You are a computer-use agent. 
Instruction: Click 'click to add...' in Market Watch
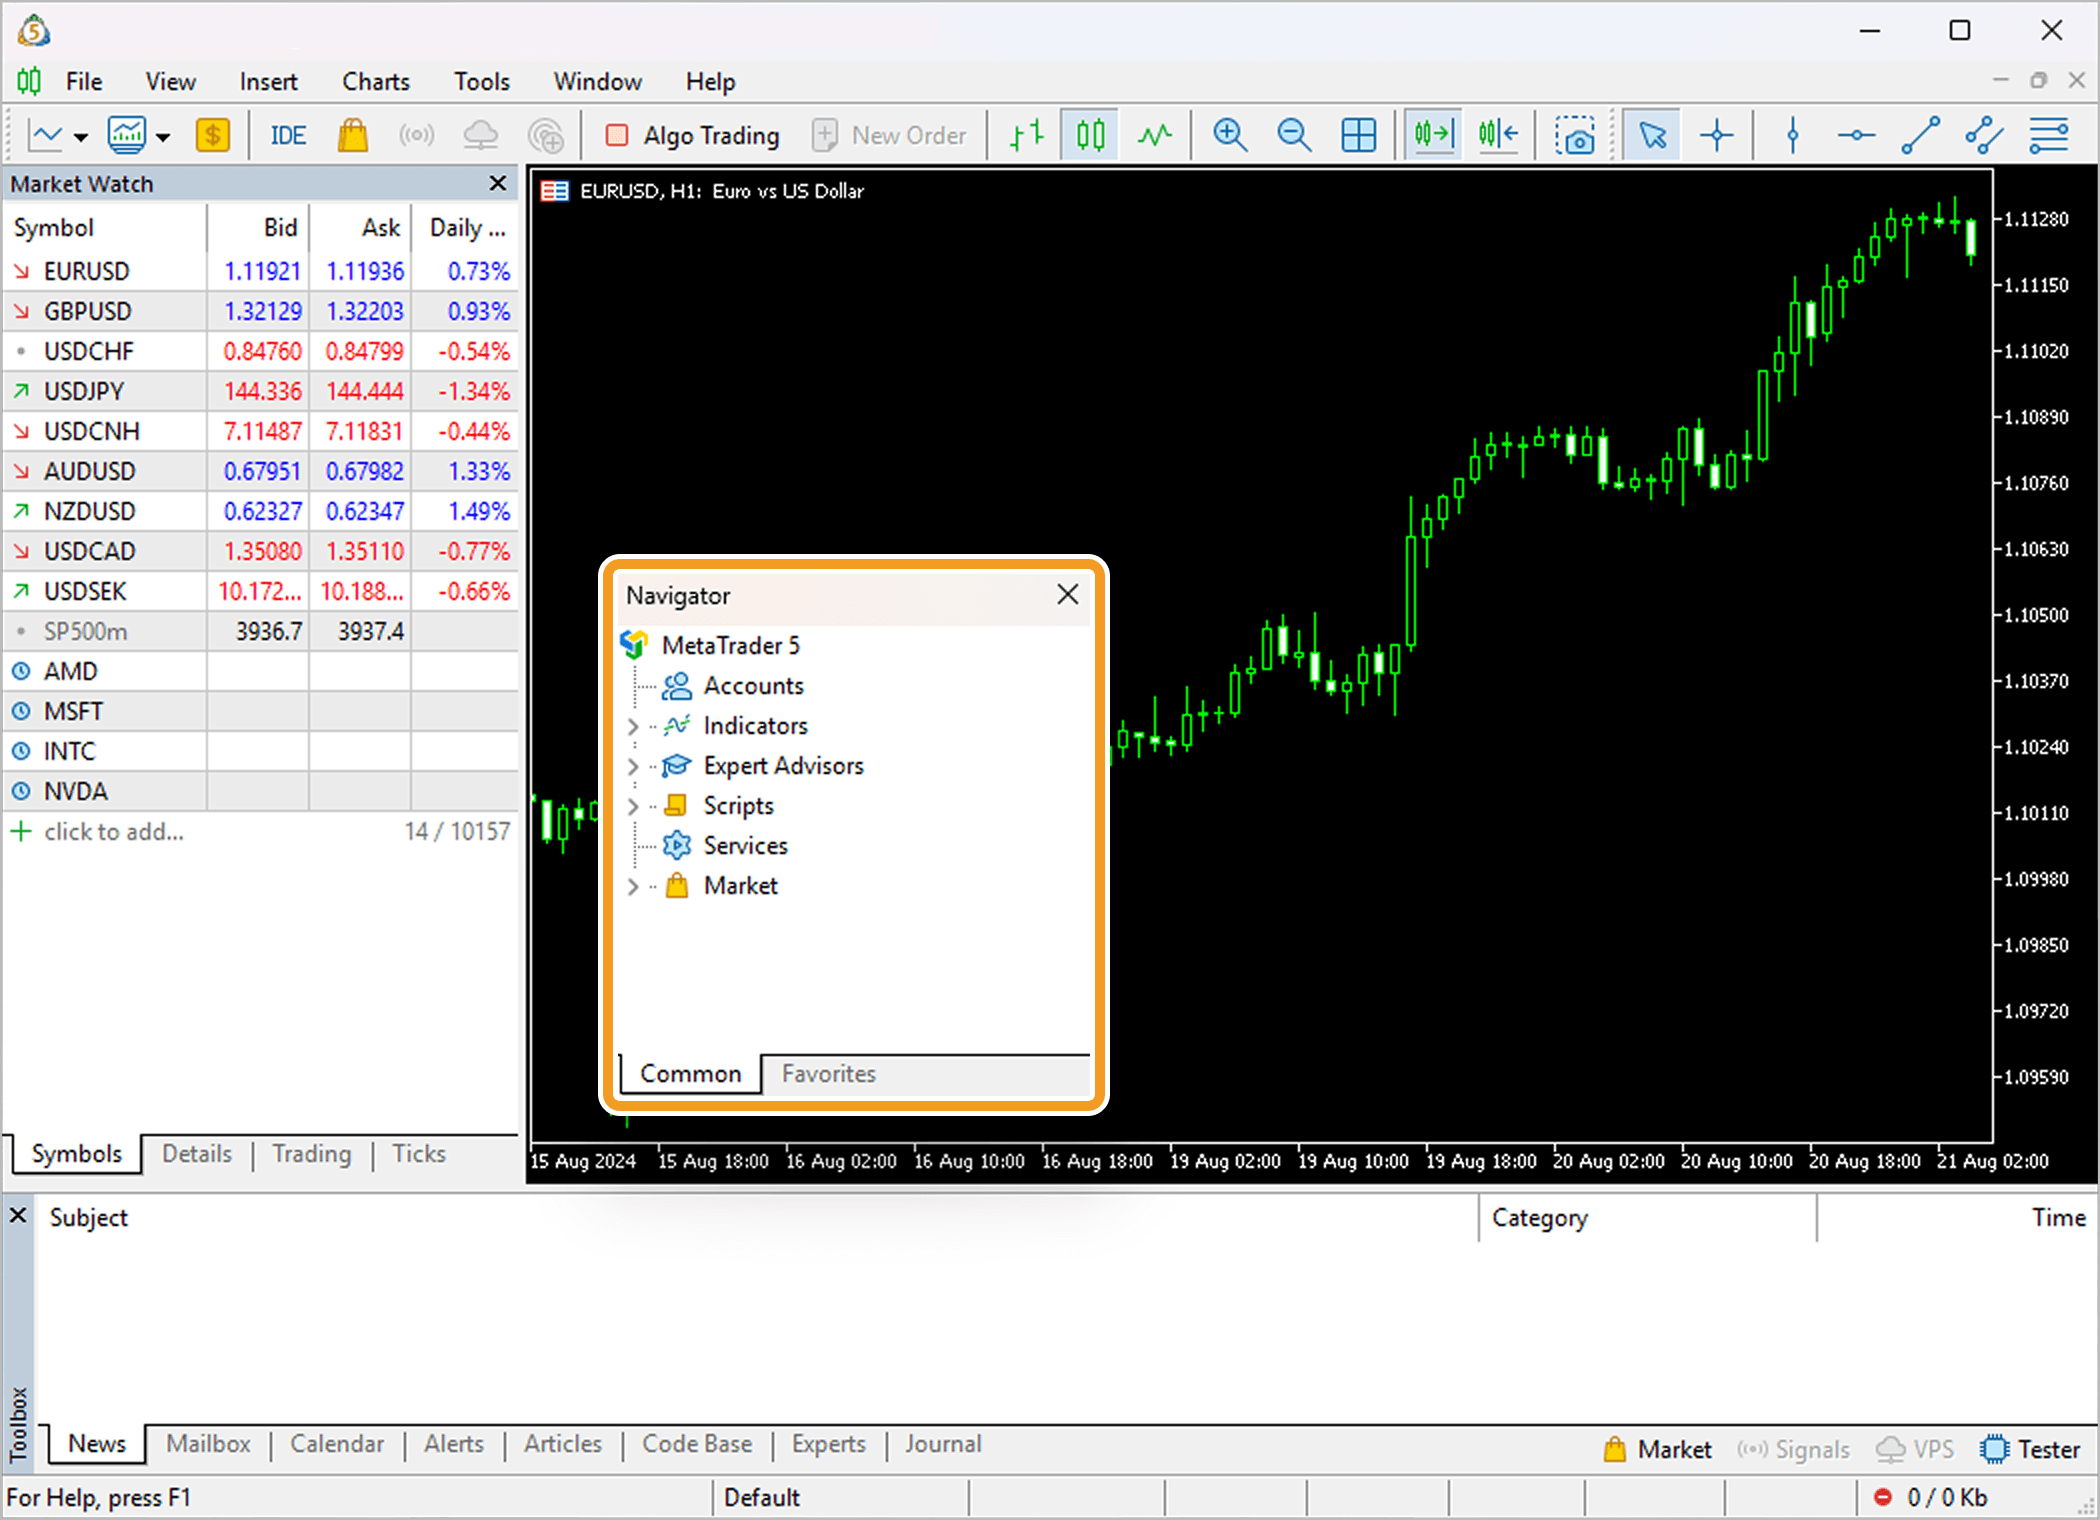[112, 831]
